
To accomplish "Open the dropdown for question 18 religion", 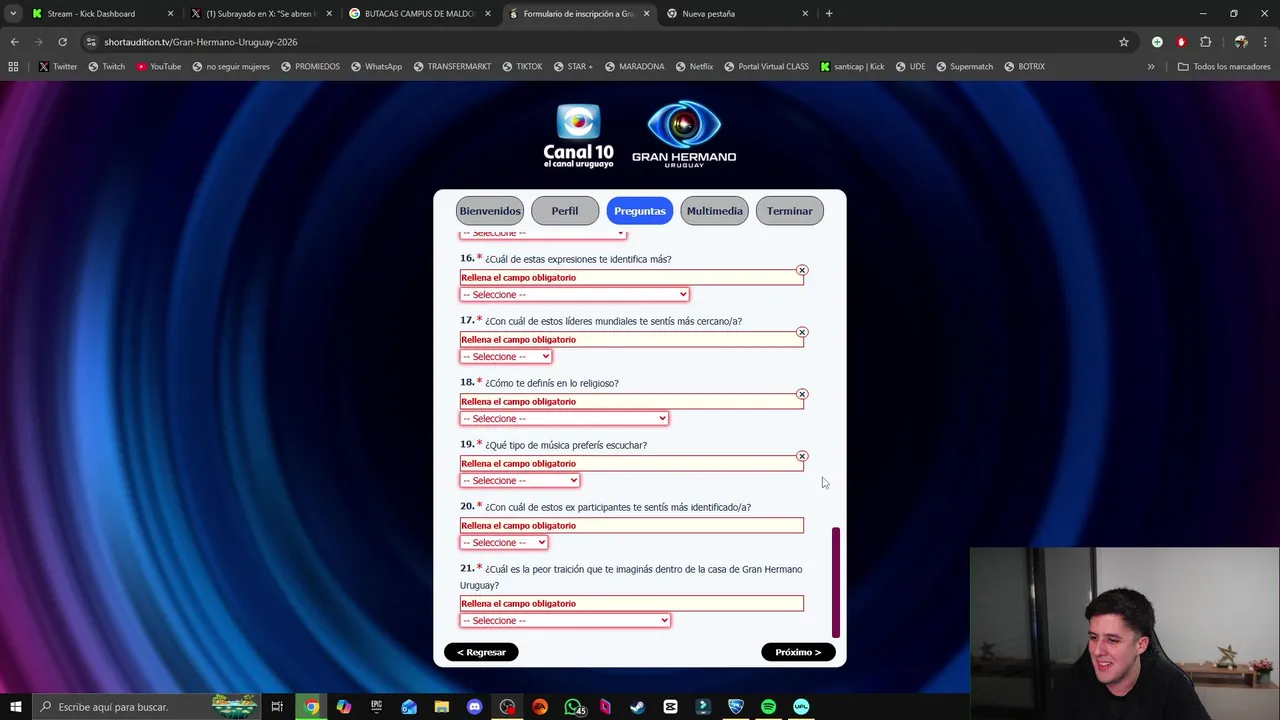I will (x=564, y=418).
